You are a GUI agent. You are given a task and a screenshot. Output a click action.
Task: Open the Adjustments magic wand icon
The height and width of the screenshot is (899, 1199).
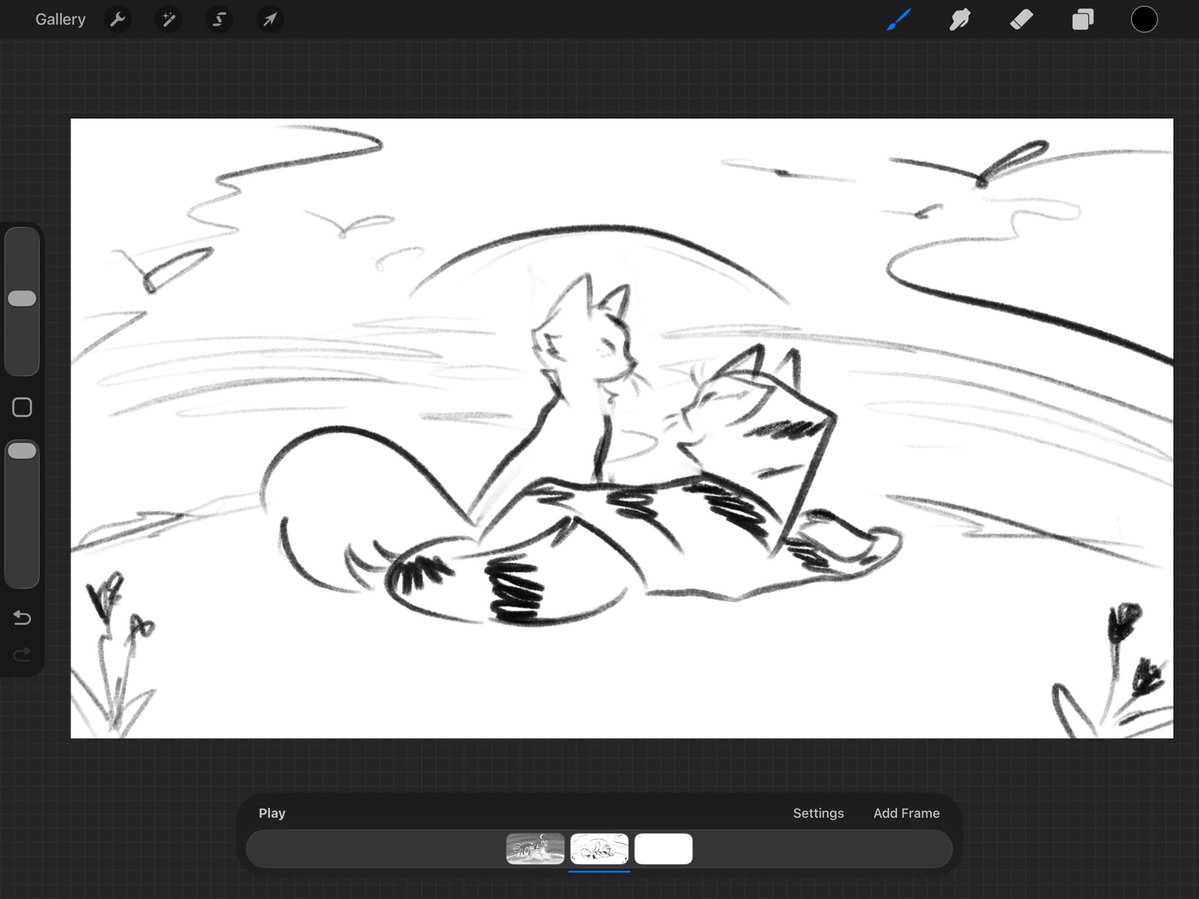tap(168, 19)
